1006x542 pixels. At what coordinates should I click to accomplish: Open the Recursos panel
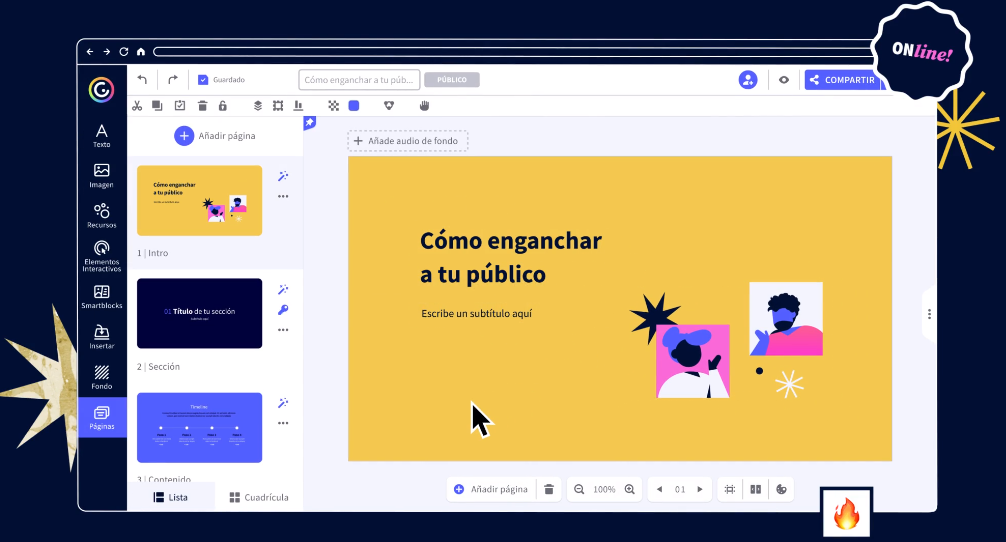[x=101, y=216]
